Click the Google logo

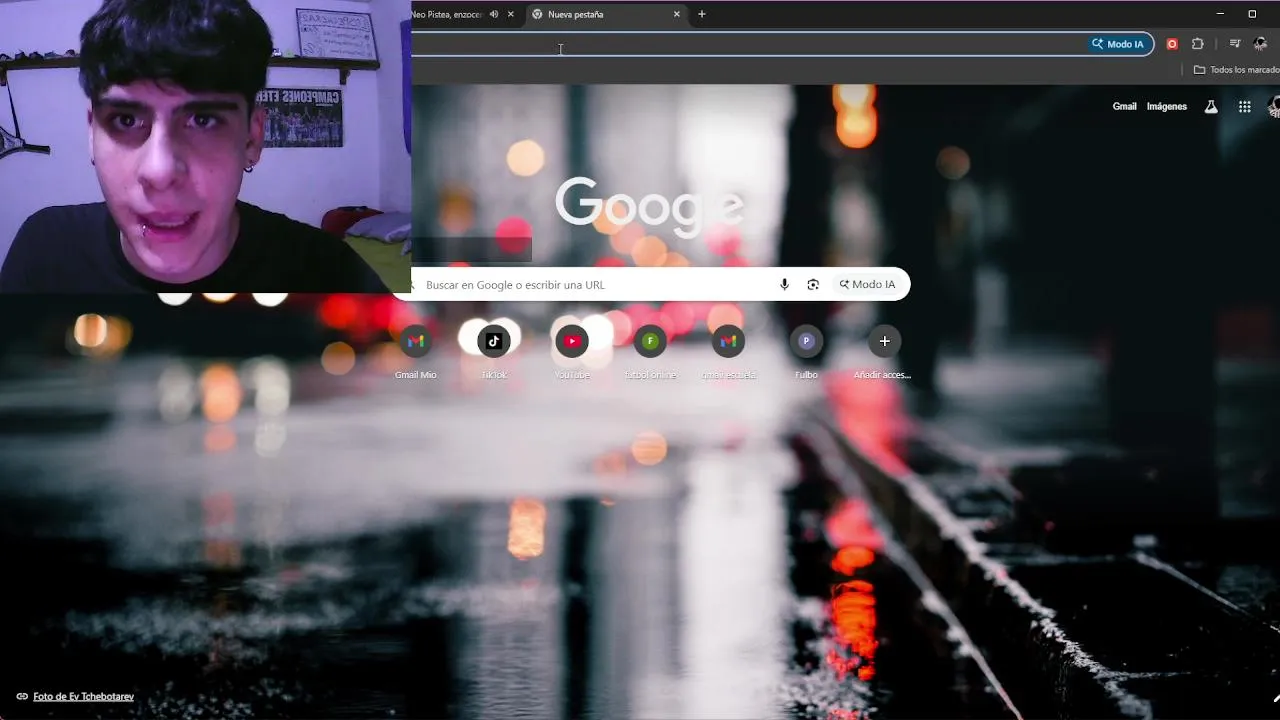650,205
